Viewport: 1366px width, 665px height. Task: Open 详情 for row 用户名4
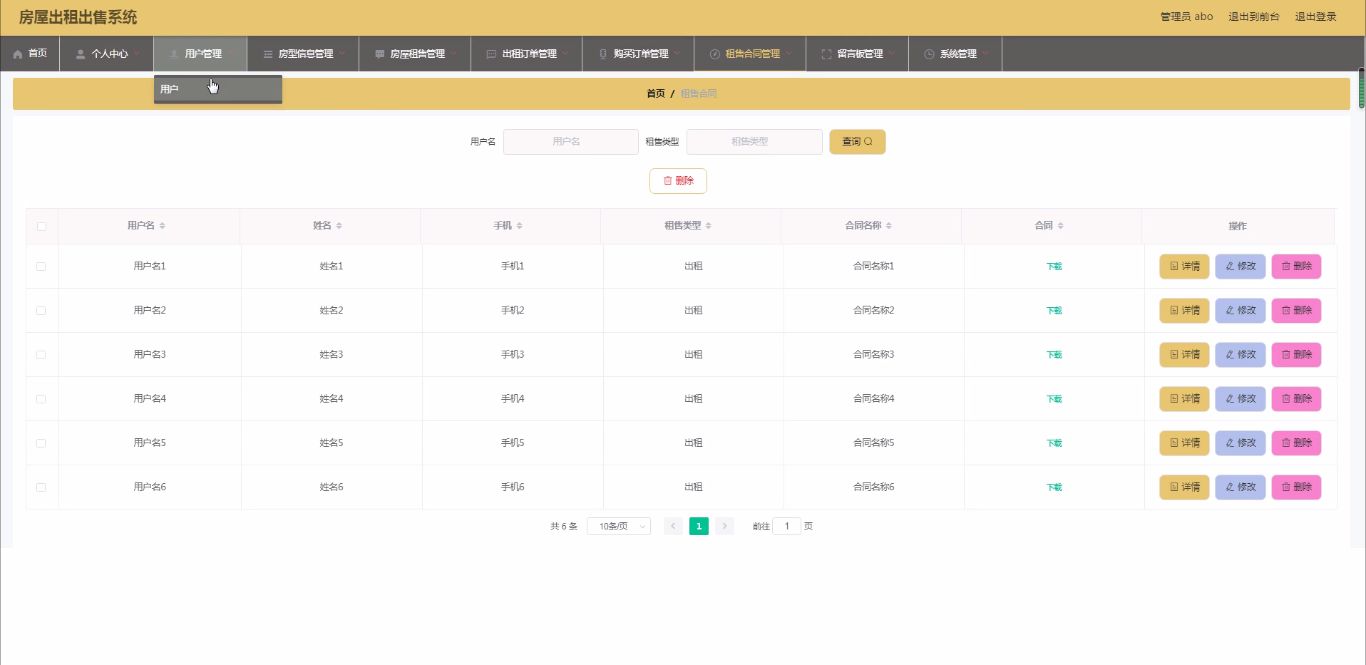click(1184, 399)
